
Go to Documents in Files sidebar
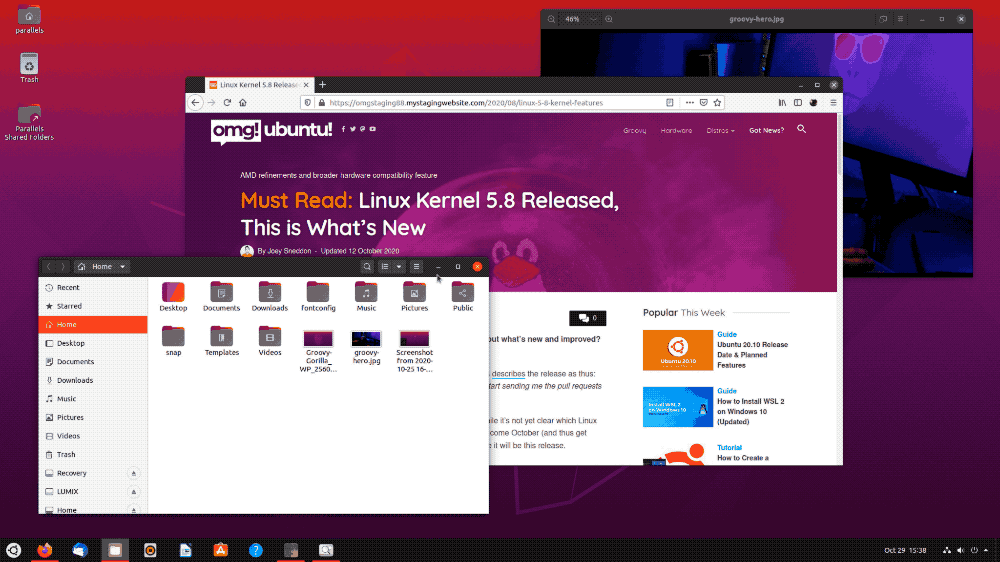93,362
